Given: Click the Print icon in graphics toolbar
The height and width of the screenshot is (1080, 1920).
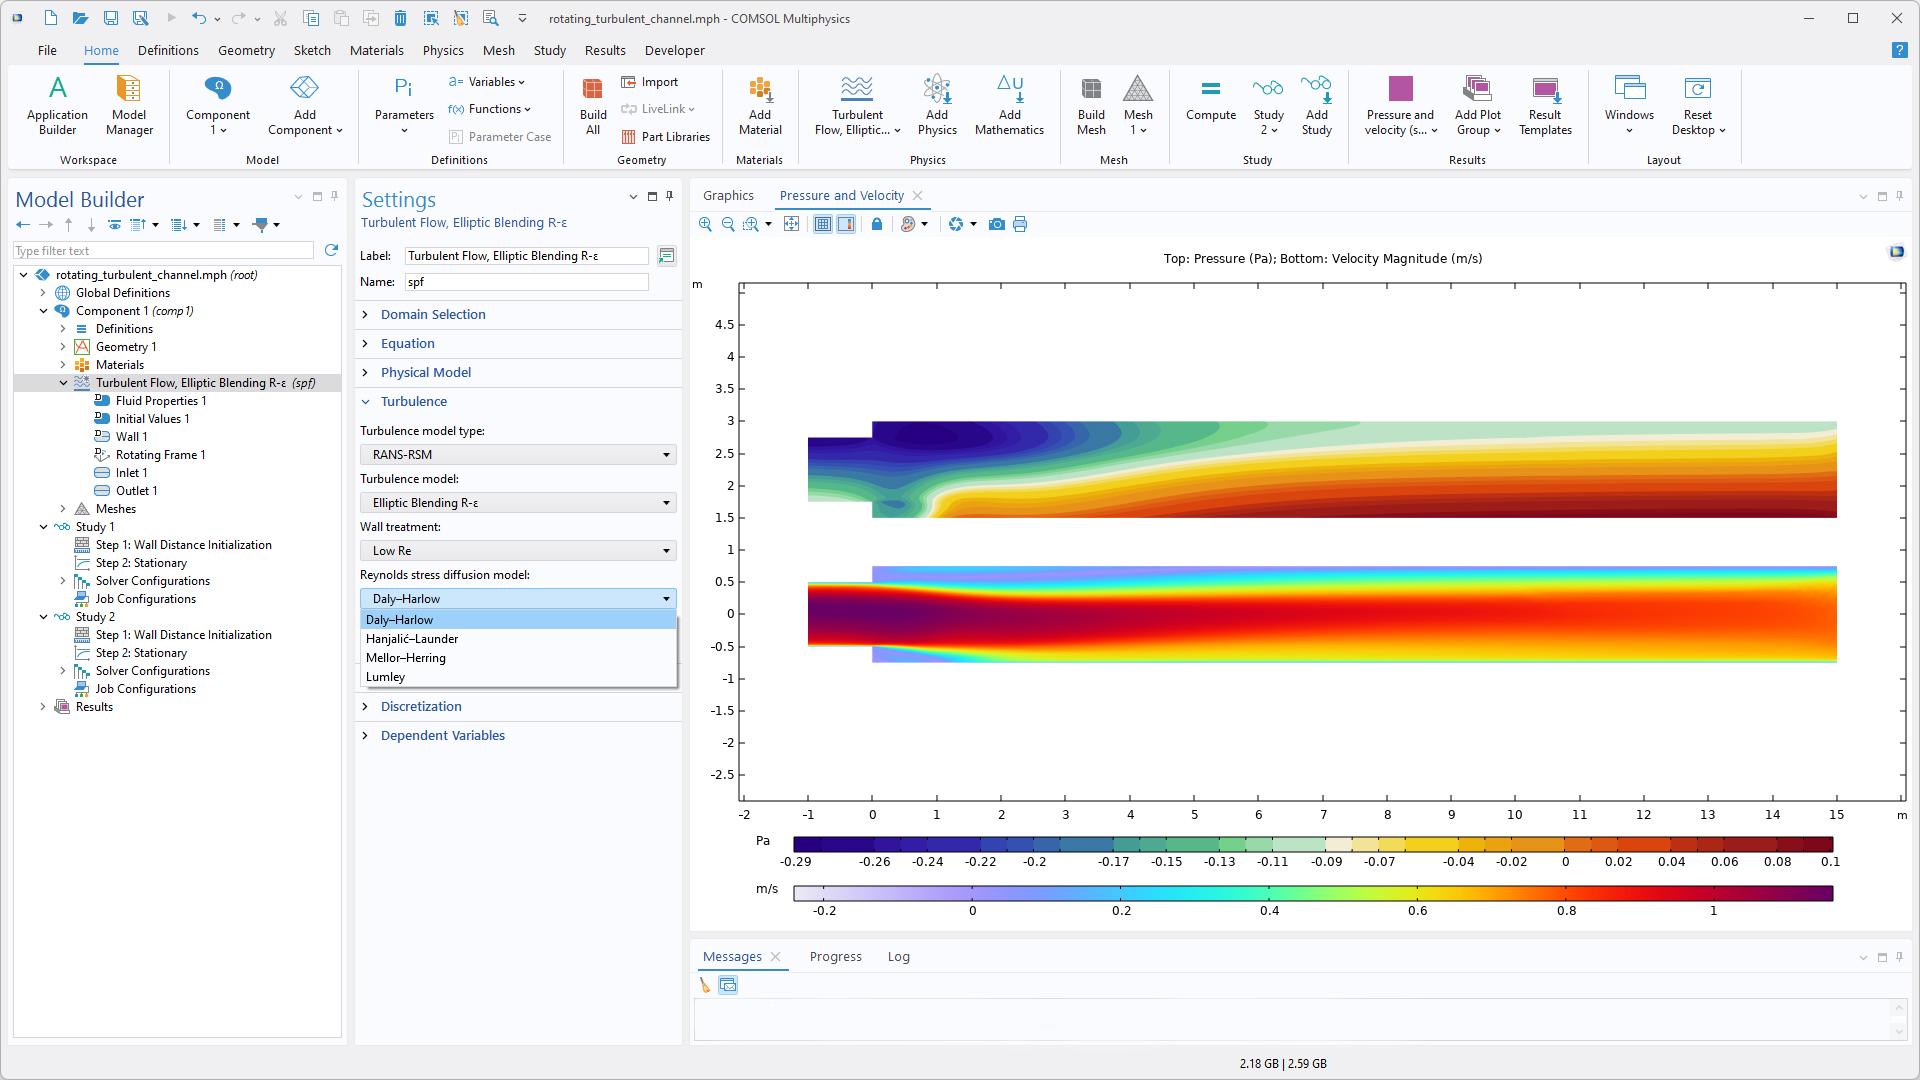Looking at the screenshot, I should [1020, 224].
